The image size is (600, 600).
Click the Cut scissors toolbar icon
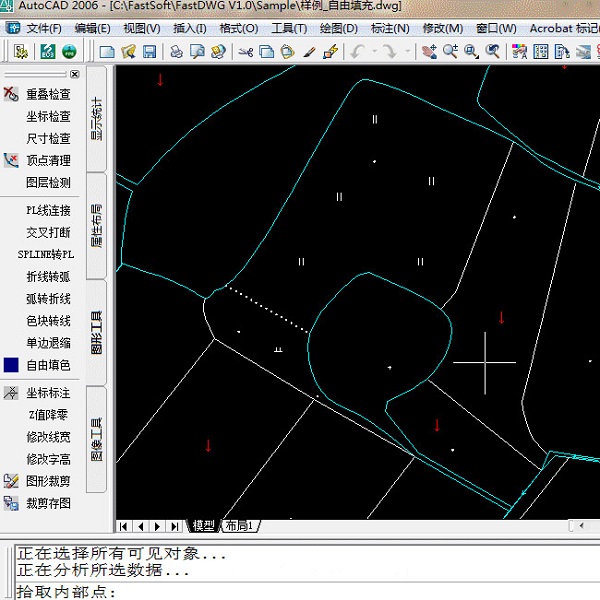pos(245,51)
